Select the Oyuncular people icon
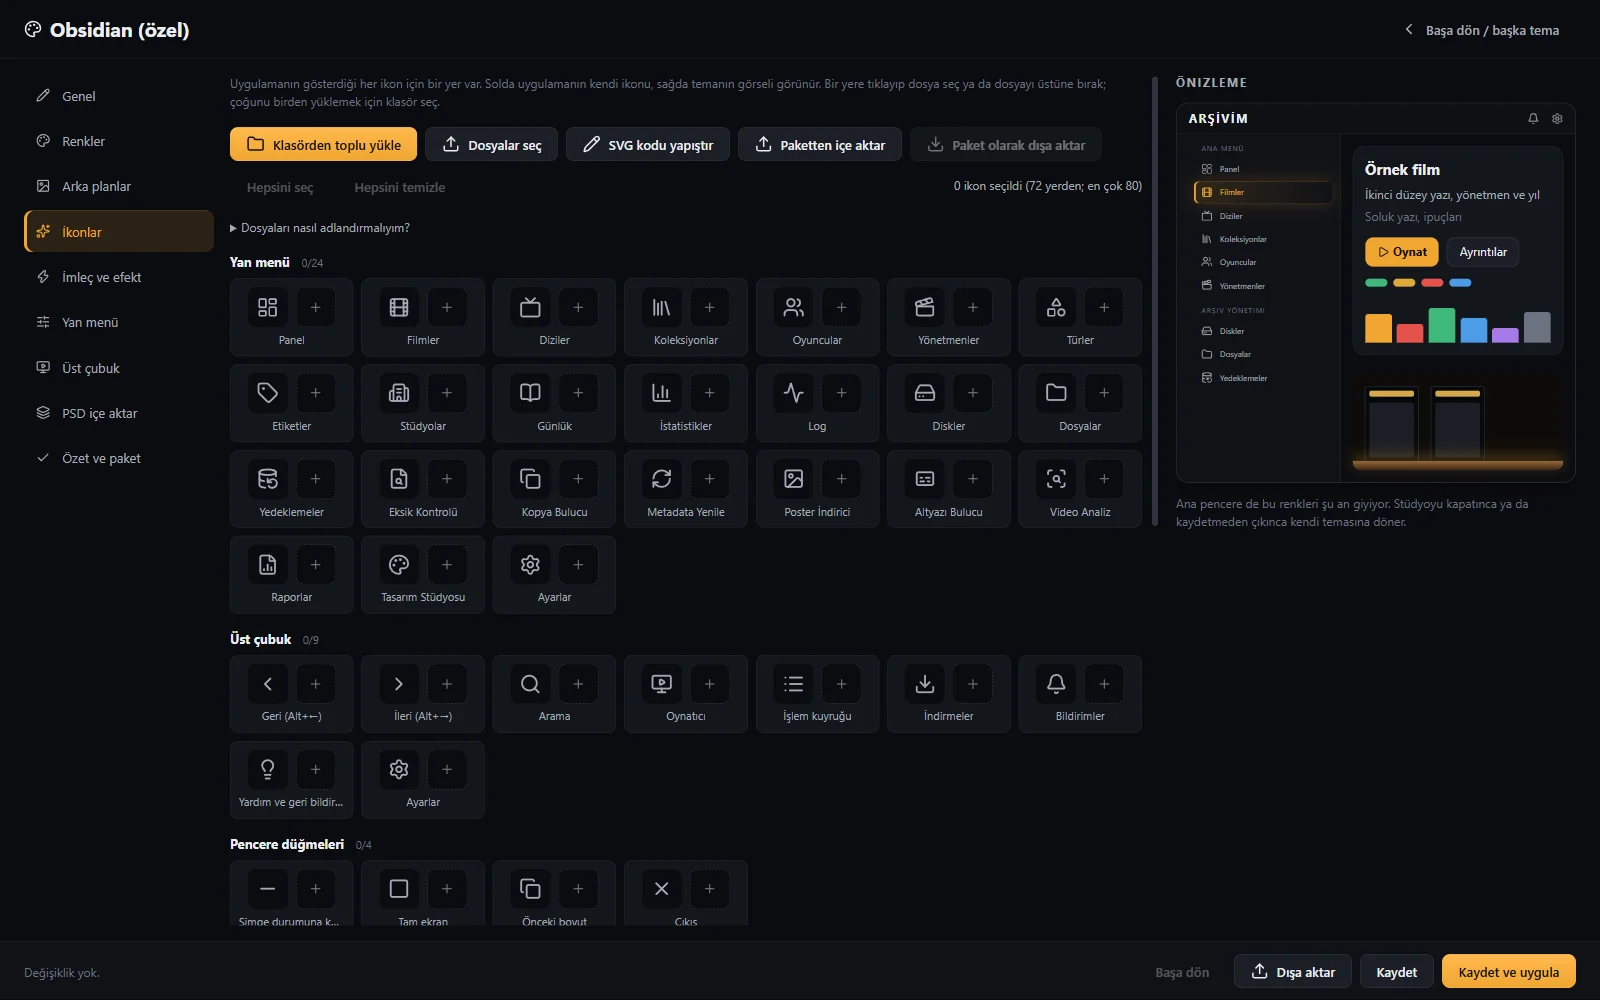 (x=793, y=307)
